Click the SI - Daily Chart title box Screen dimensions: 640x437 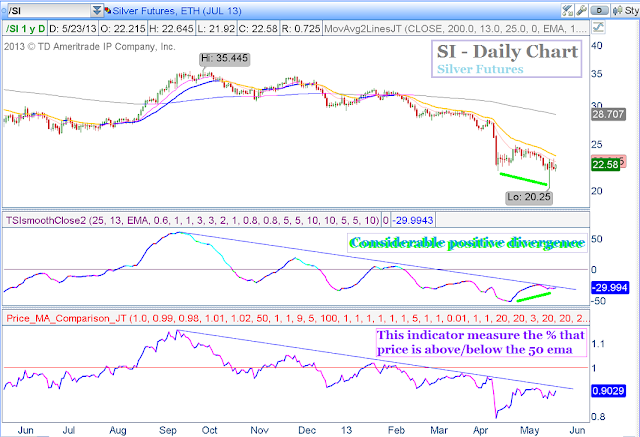(507, 59)
